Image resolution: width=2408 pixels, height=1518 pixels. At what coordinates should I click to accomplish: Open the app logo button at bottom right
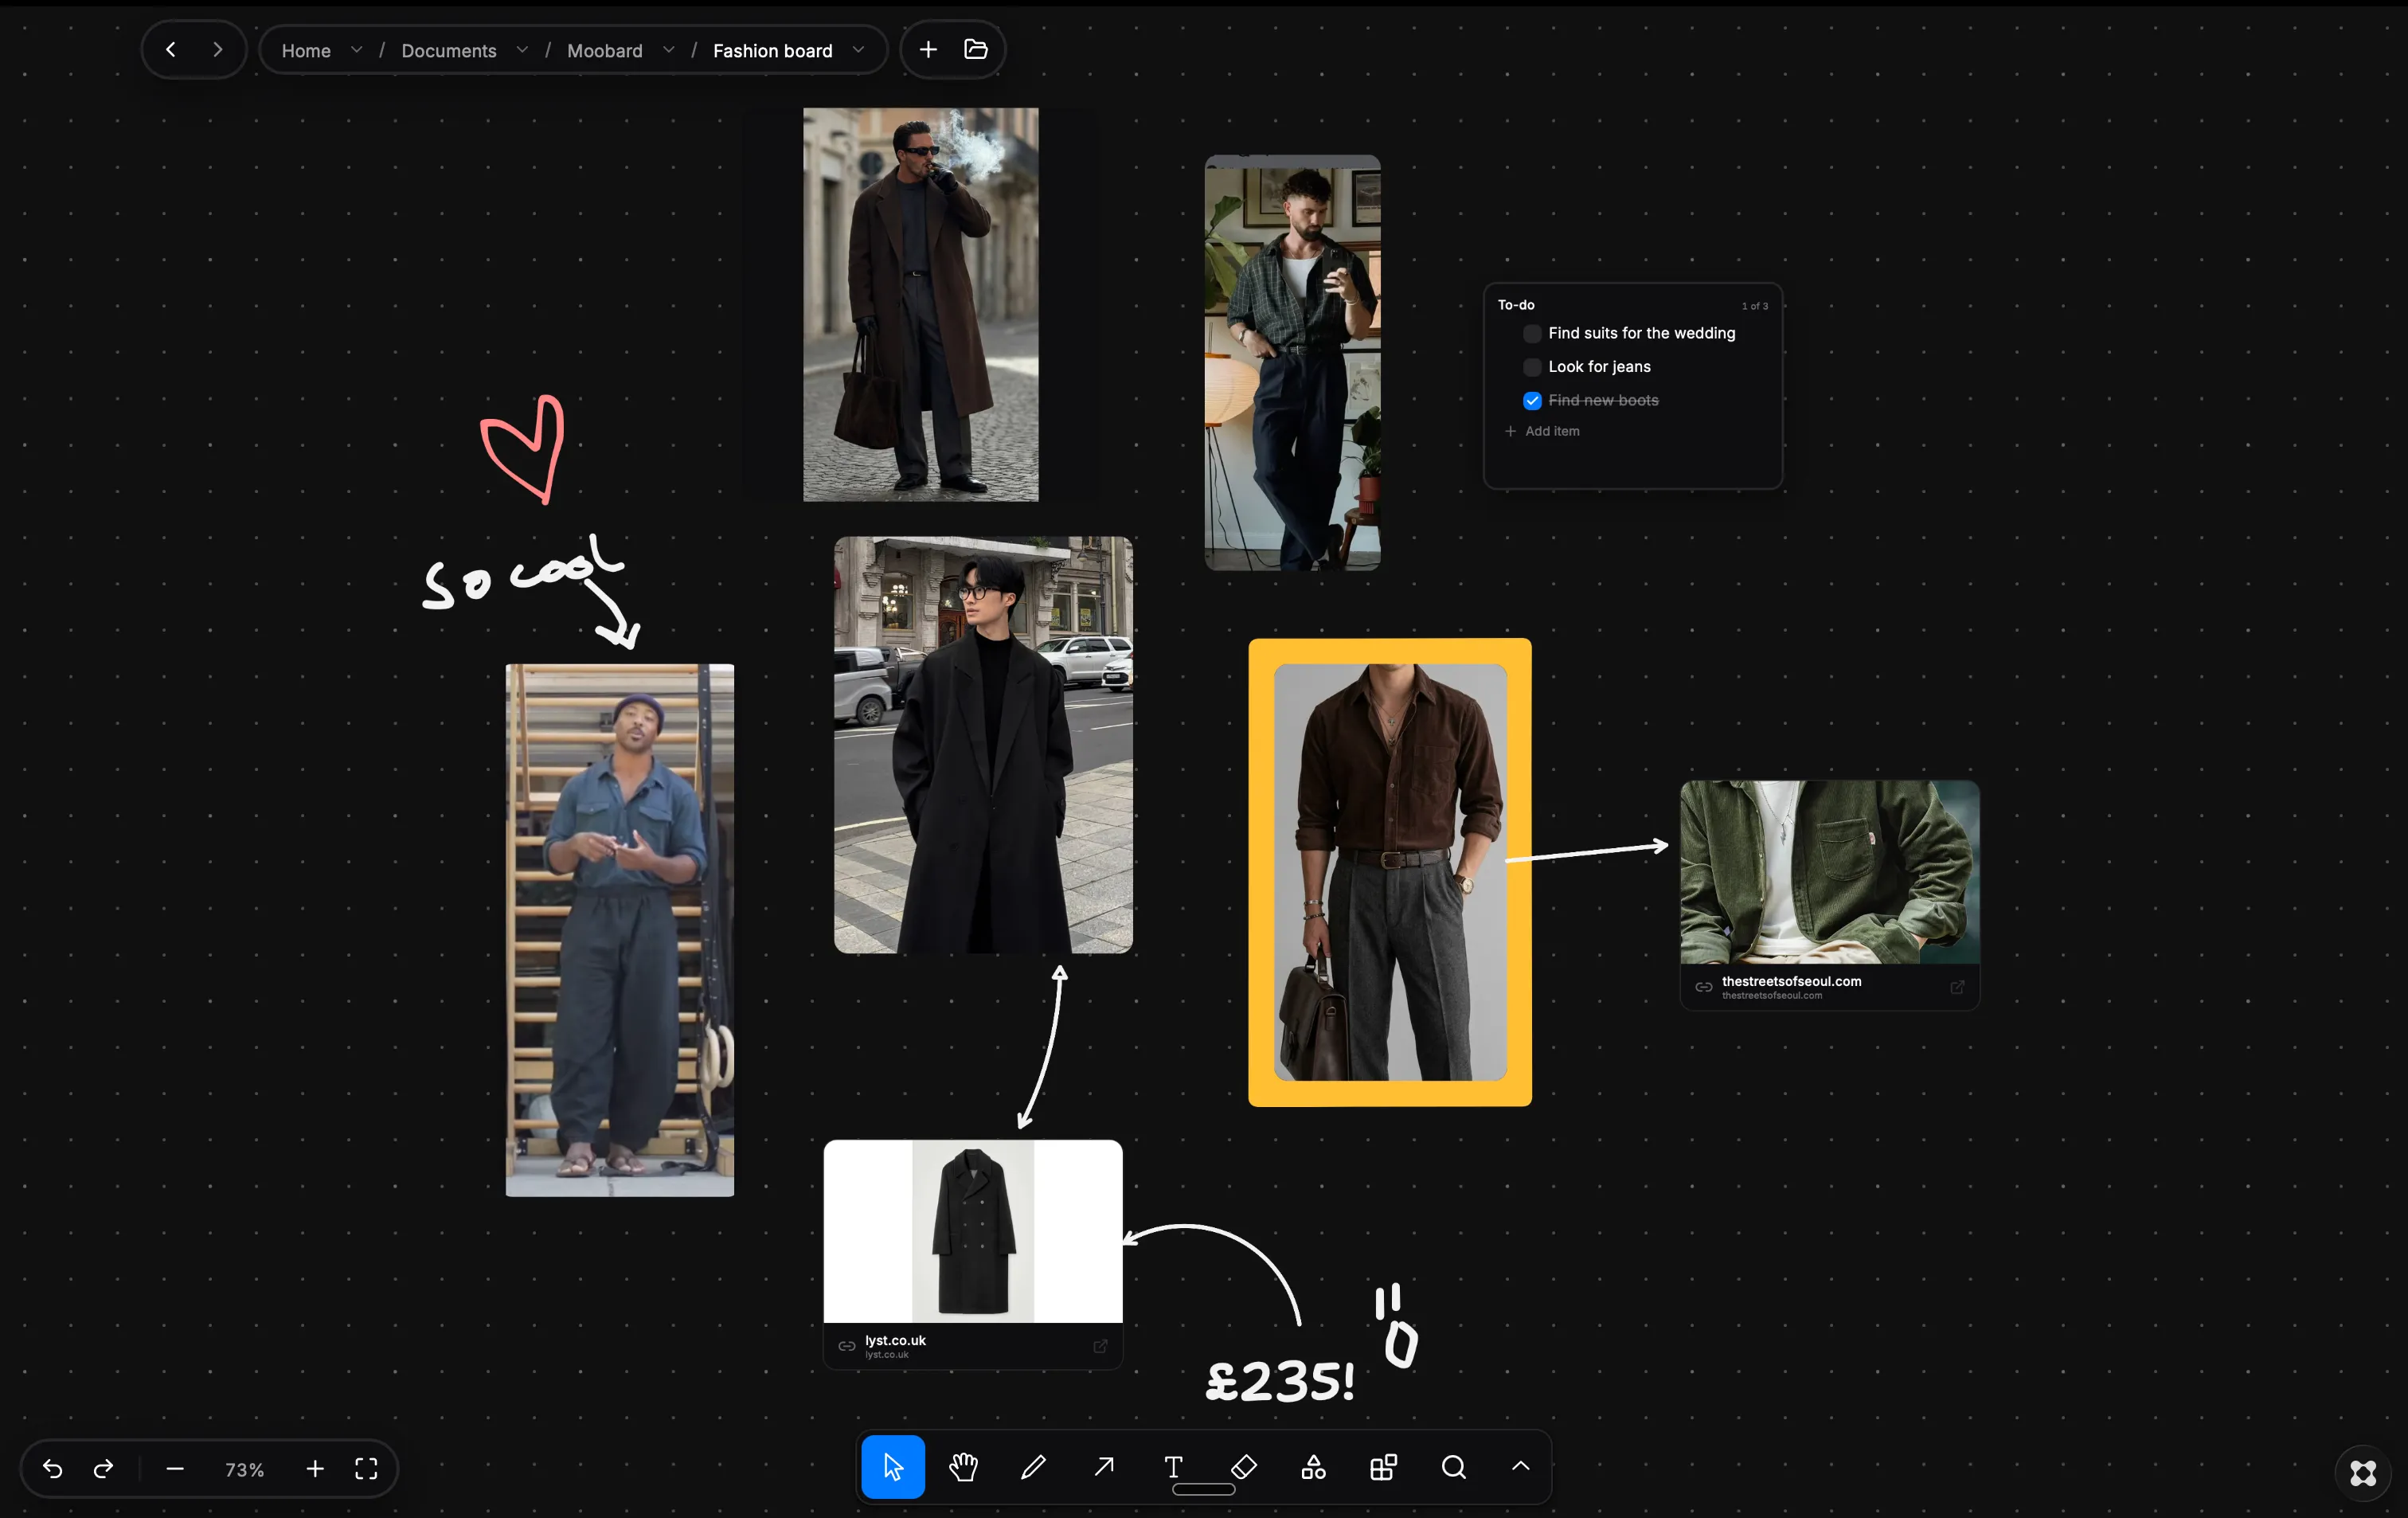click(2363, 1472)
